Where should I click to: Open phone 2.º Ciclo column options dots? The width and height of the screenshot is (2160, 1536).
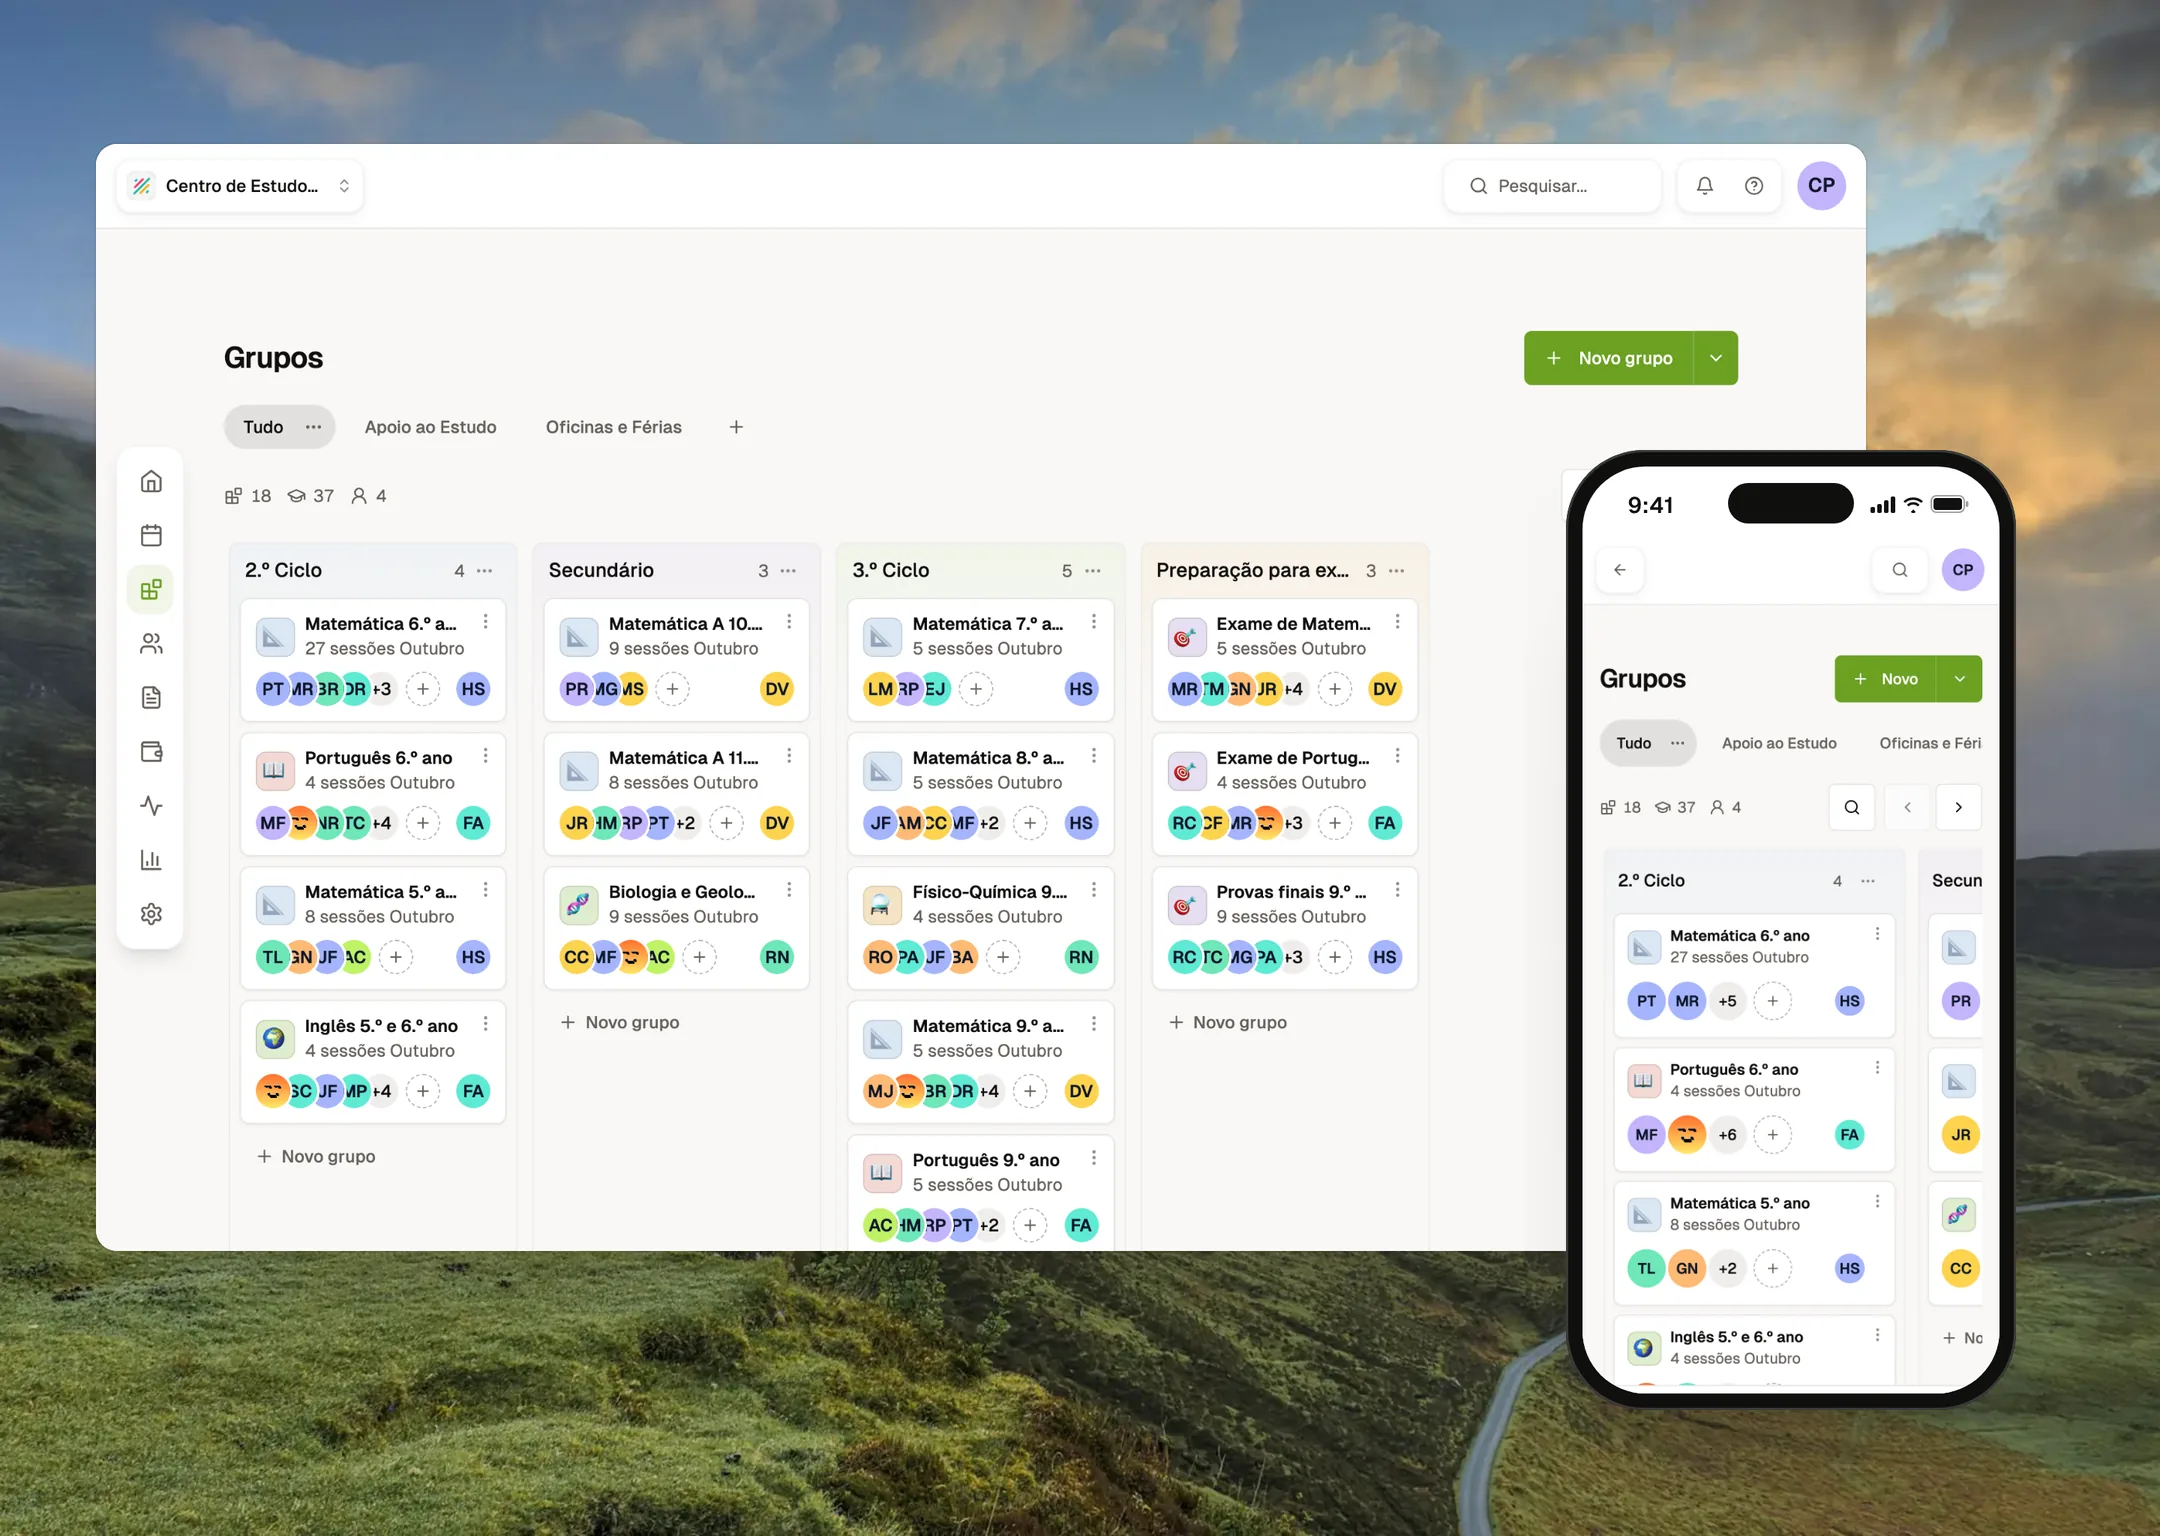click(x=1867, y=881)
